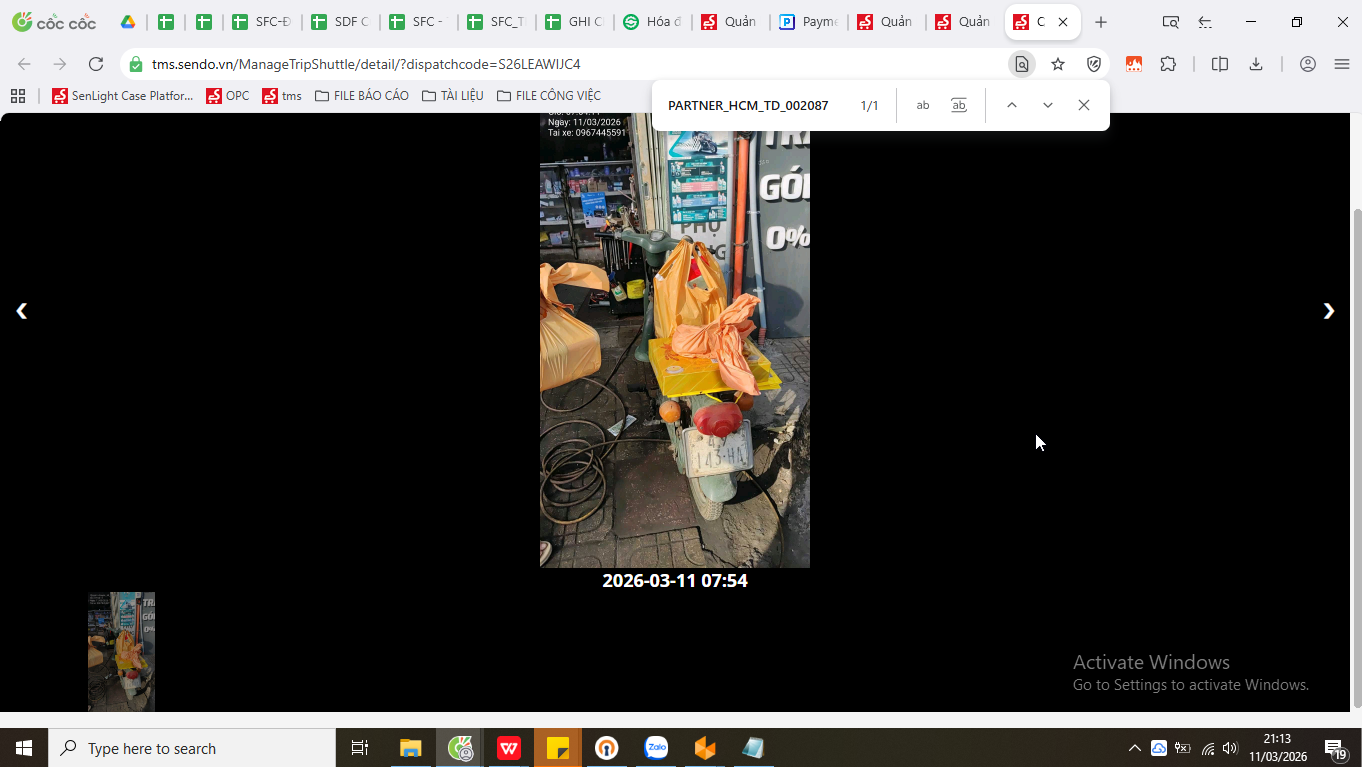The image size is (1362, 767).
Task: Open the profile account icon
Action: coord(1307,64)
